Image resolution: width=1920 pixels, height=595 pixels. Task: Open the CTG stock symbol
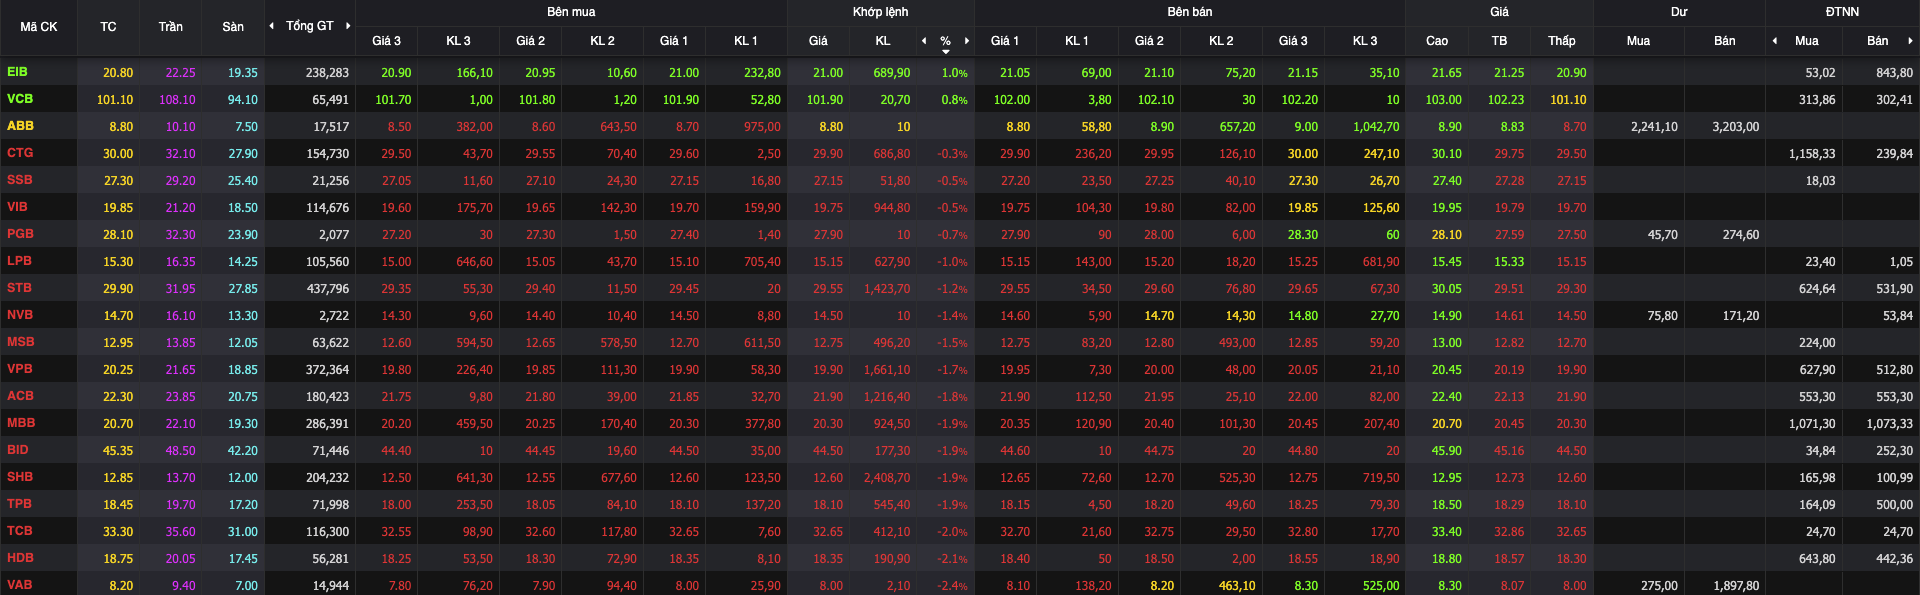(x=20, y=153)
